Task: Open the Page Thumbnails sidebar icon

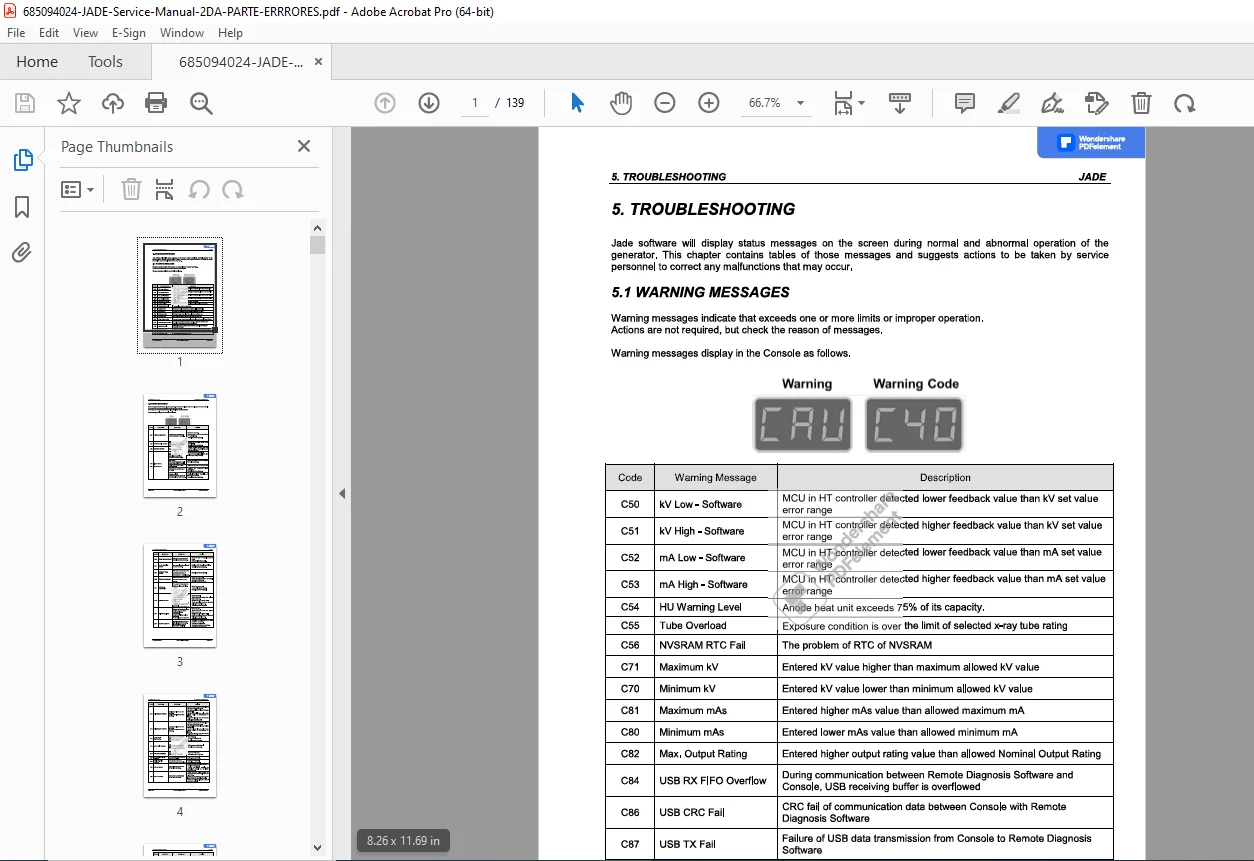Action: [22, 160]
